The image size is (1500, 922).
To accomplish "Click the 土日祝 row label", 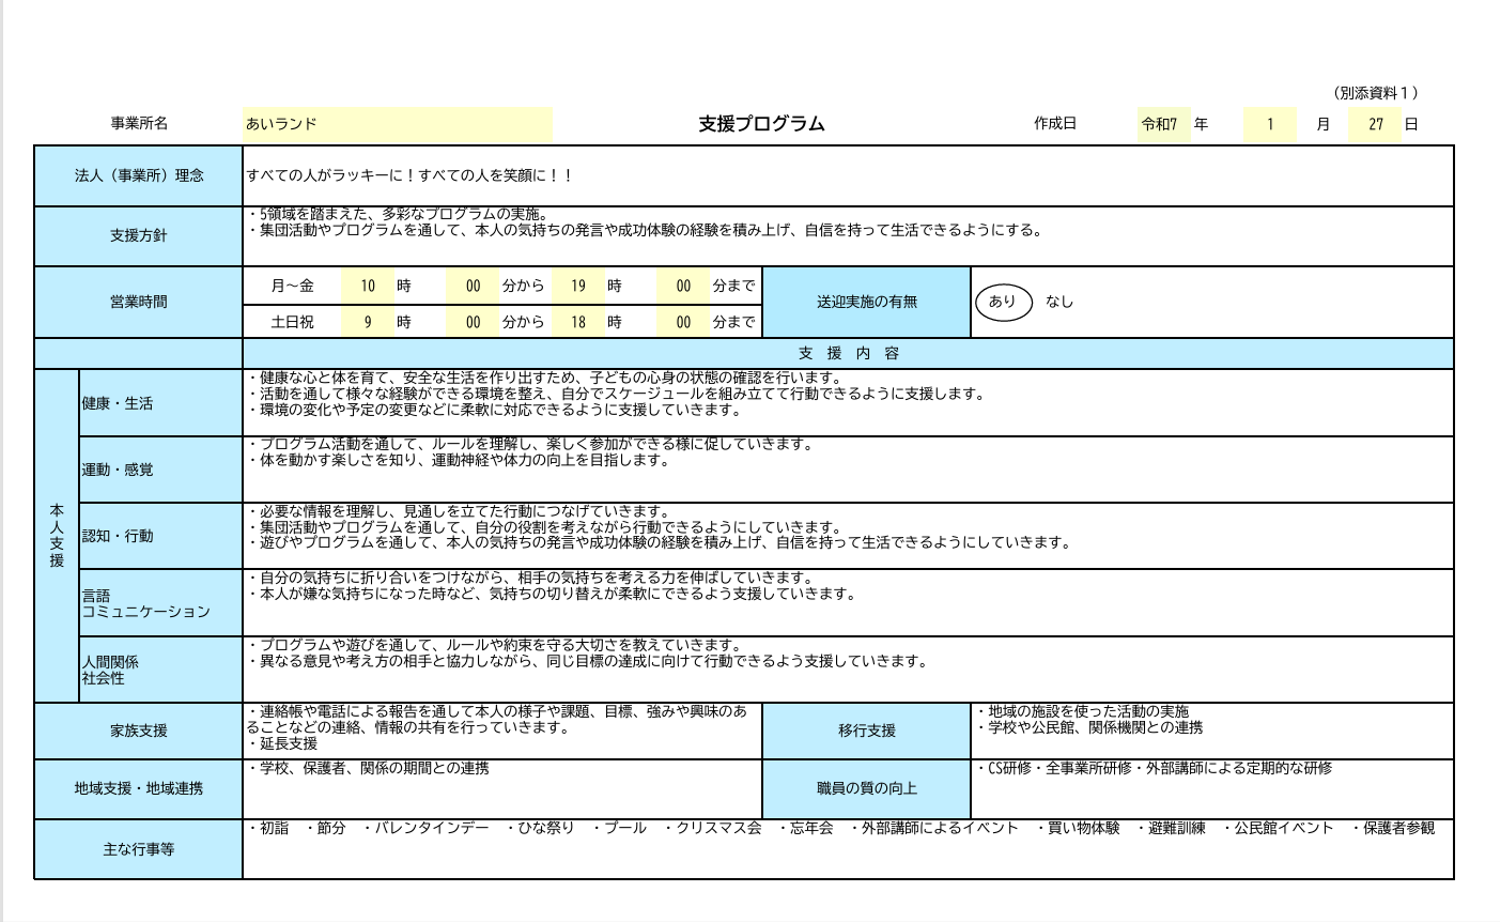I will click(292, 322).
